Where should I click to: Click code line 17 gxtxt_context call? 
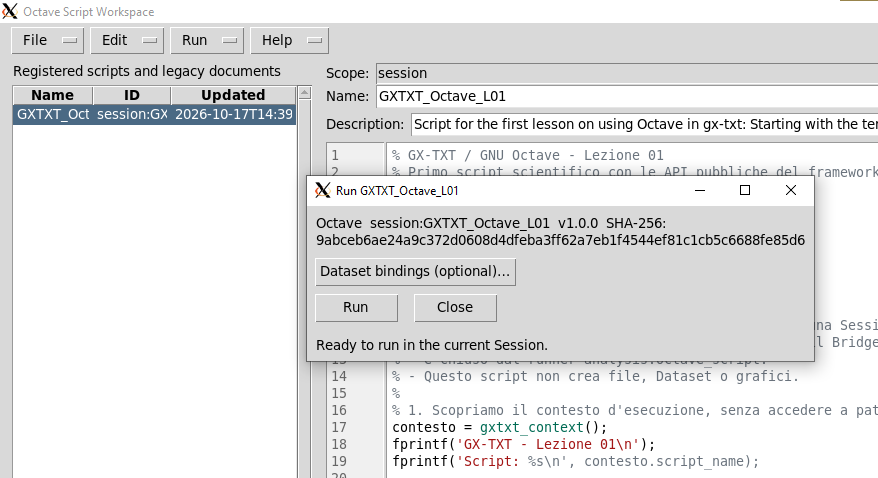coord(499,428)
